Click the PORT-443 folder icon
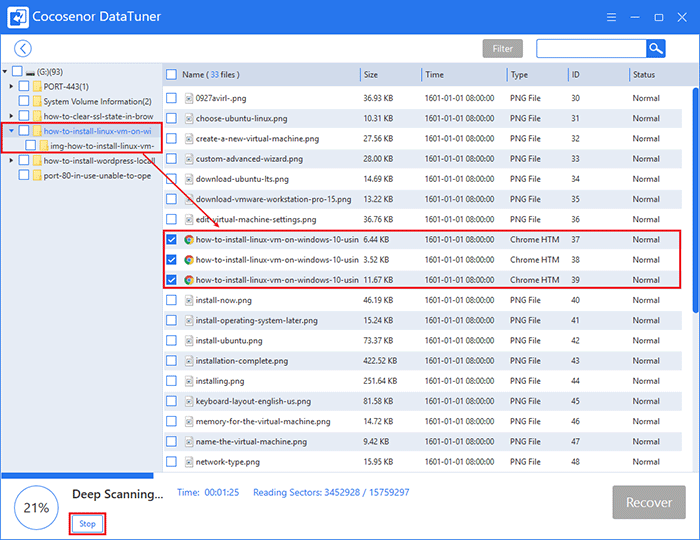This screenshot has width=700, height=540. pyautogui.click(x=37, y=86)
